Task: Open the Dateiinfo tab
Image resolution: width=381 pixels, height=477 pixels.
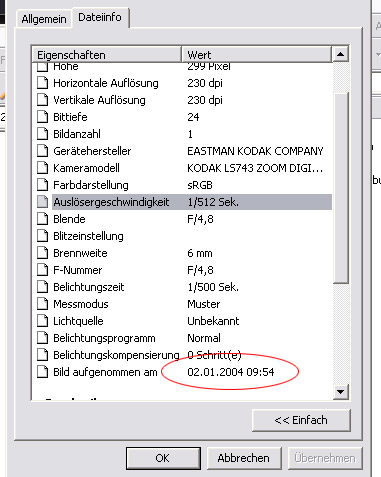Action: 100,17
